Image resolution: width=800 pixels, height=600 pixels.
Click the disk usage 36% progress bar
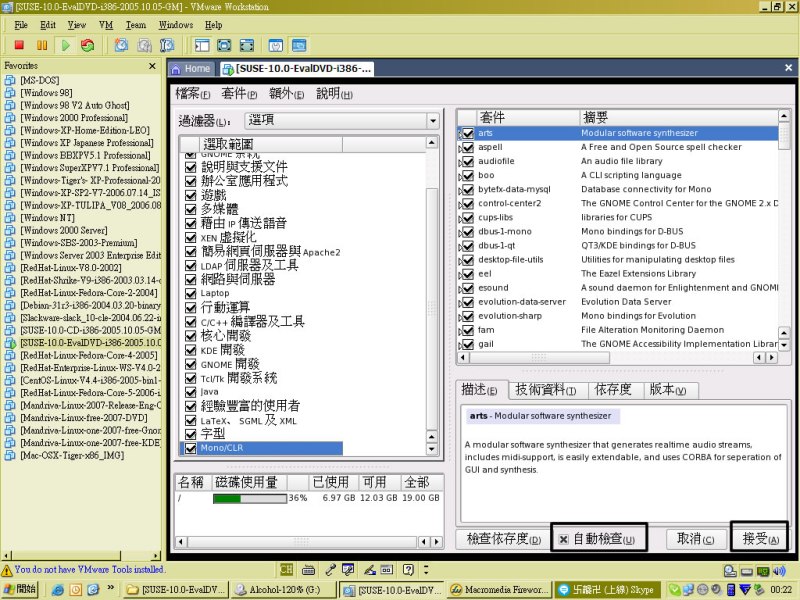coord(249,498)
